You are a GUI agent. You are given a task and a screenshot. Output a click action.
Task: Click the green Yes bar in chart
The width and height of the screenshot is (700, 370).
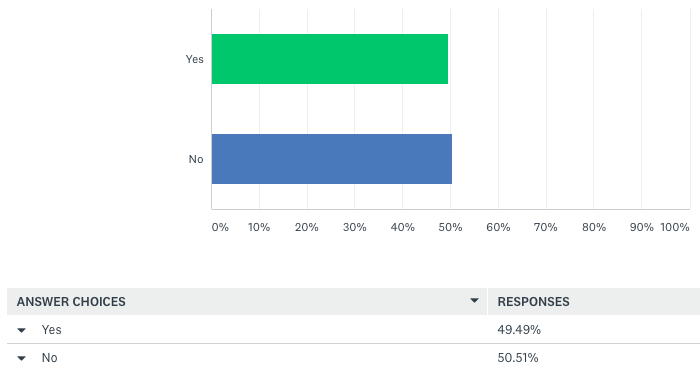(x=330, y=59)
